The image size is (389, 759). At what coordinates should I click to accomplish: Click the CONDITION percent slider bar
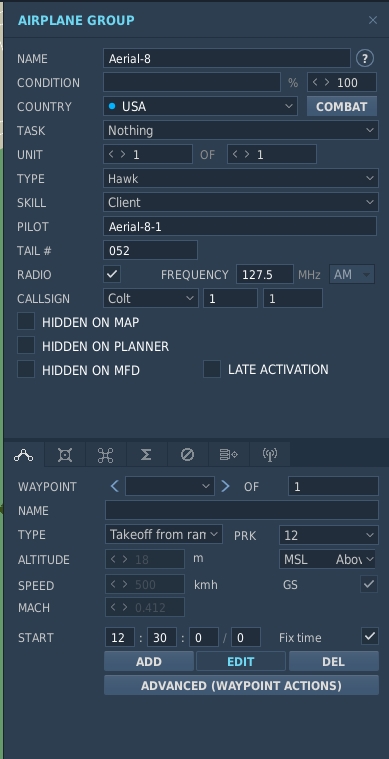pyautogui.click(x=192, y=82)
